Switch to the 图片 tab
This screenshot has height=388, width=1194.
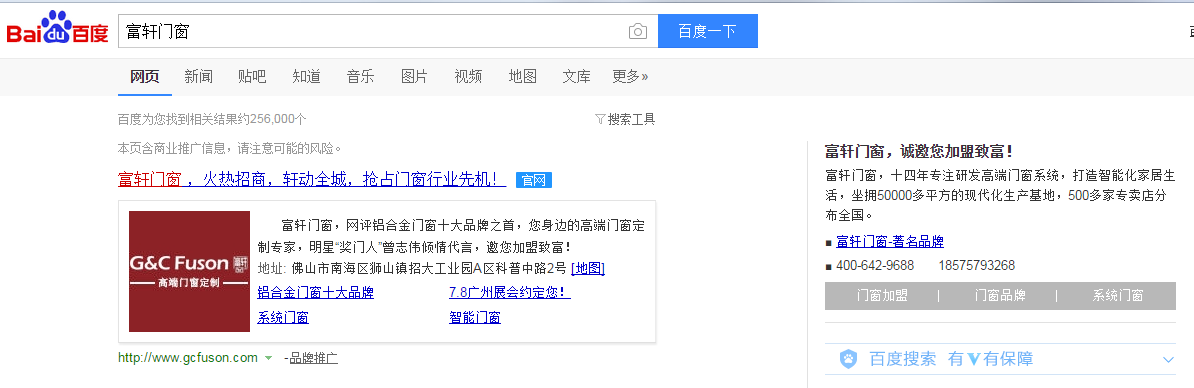[x=414, y=76]
